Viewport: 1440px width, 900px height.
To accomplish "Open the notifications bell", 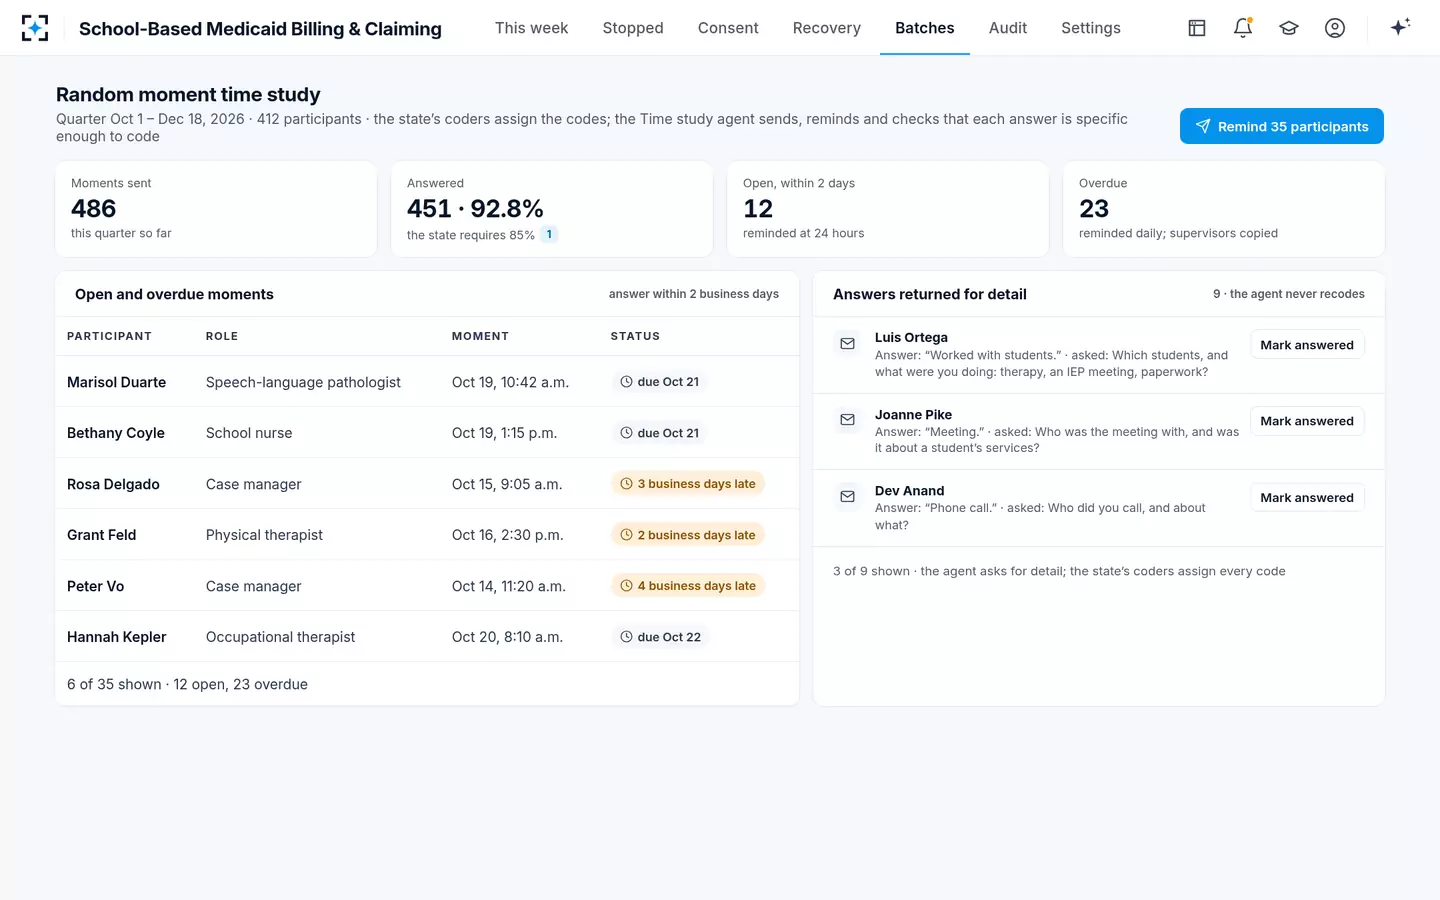I will pos(1243,28).
